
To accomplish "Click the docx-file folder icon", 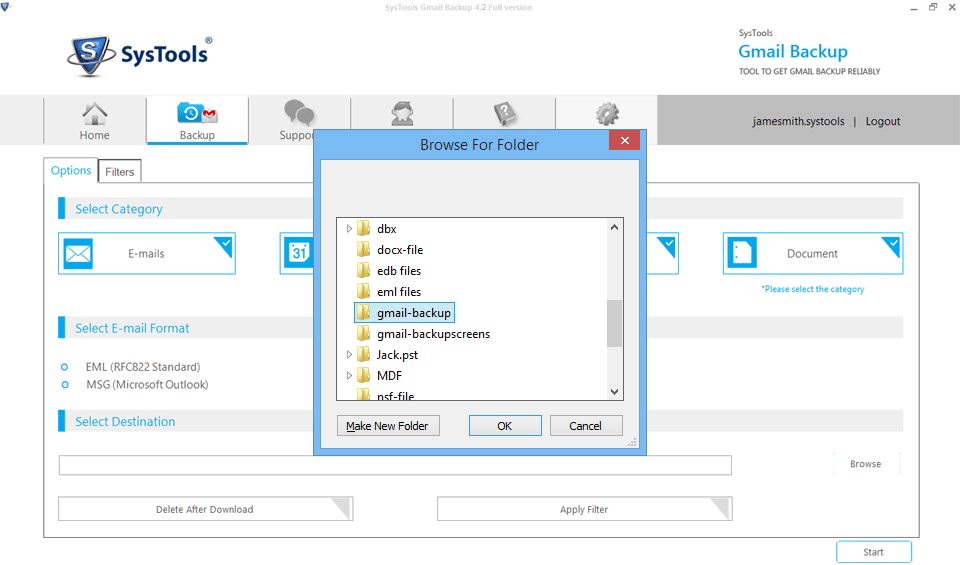I will [364, 250].
